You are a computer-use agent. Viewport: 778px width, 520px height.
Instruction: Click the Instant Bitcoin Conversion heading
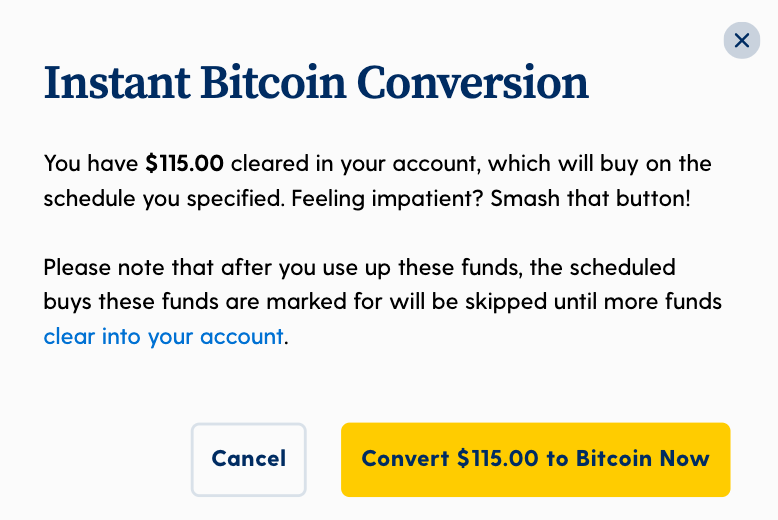[316, 82]
